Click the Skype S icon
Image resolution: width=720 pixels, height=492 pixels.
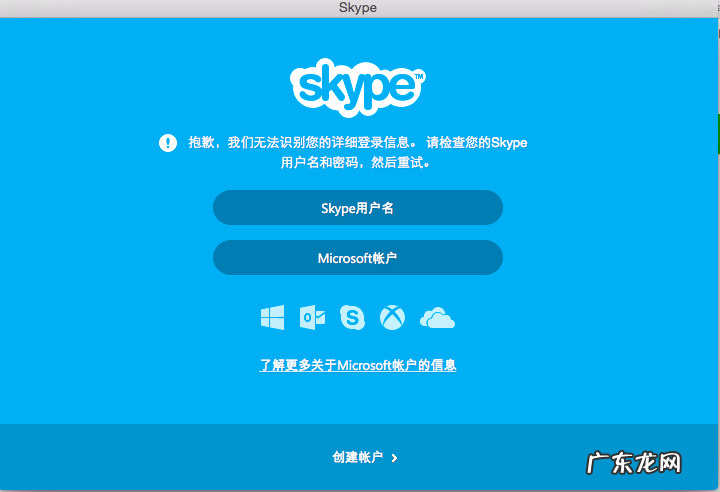(352, 317)
